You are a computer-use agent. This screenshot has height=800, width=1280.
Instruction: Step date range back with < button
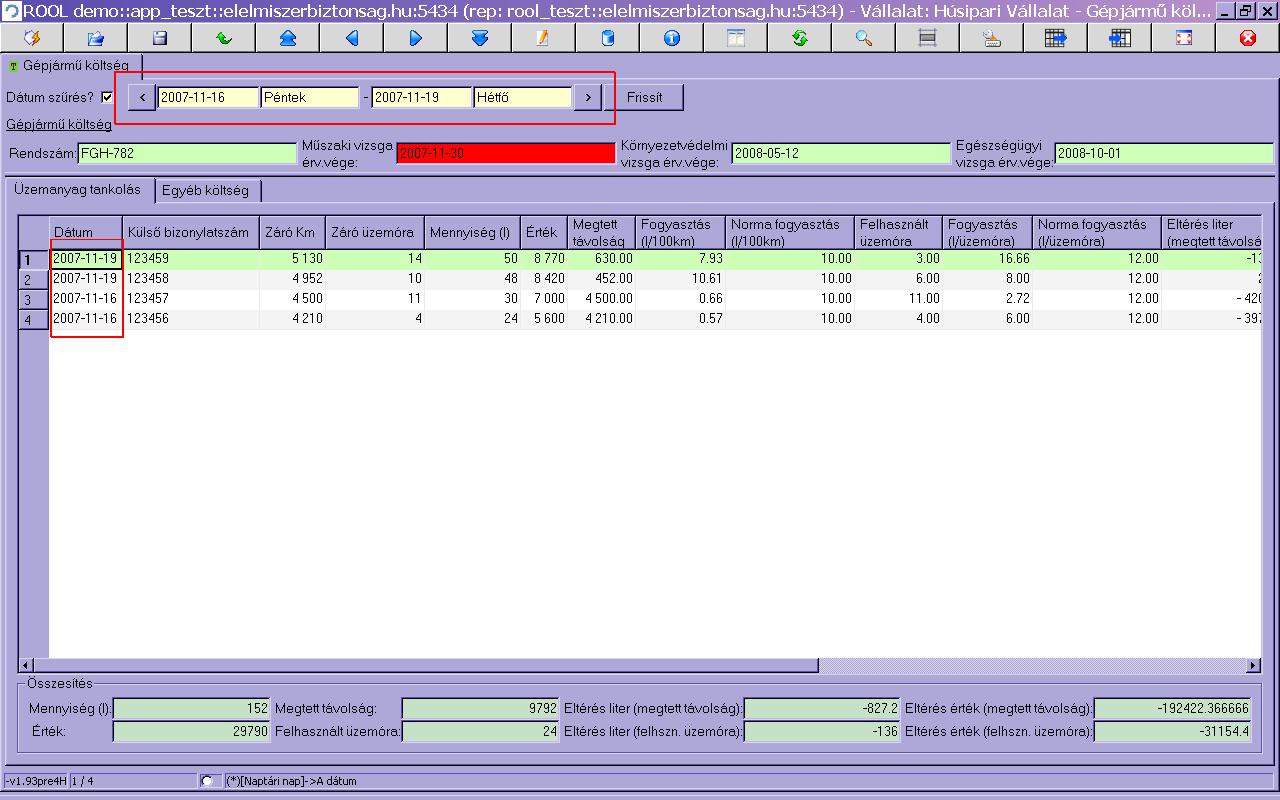pyautogui.click(x=143, y=98)
